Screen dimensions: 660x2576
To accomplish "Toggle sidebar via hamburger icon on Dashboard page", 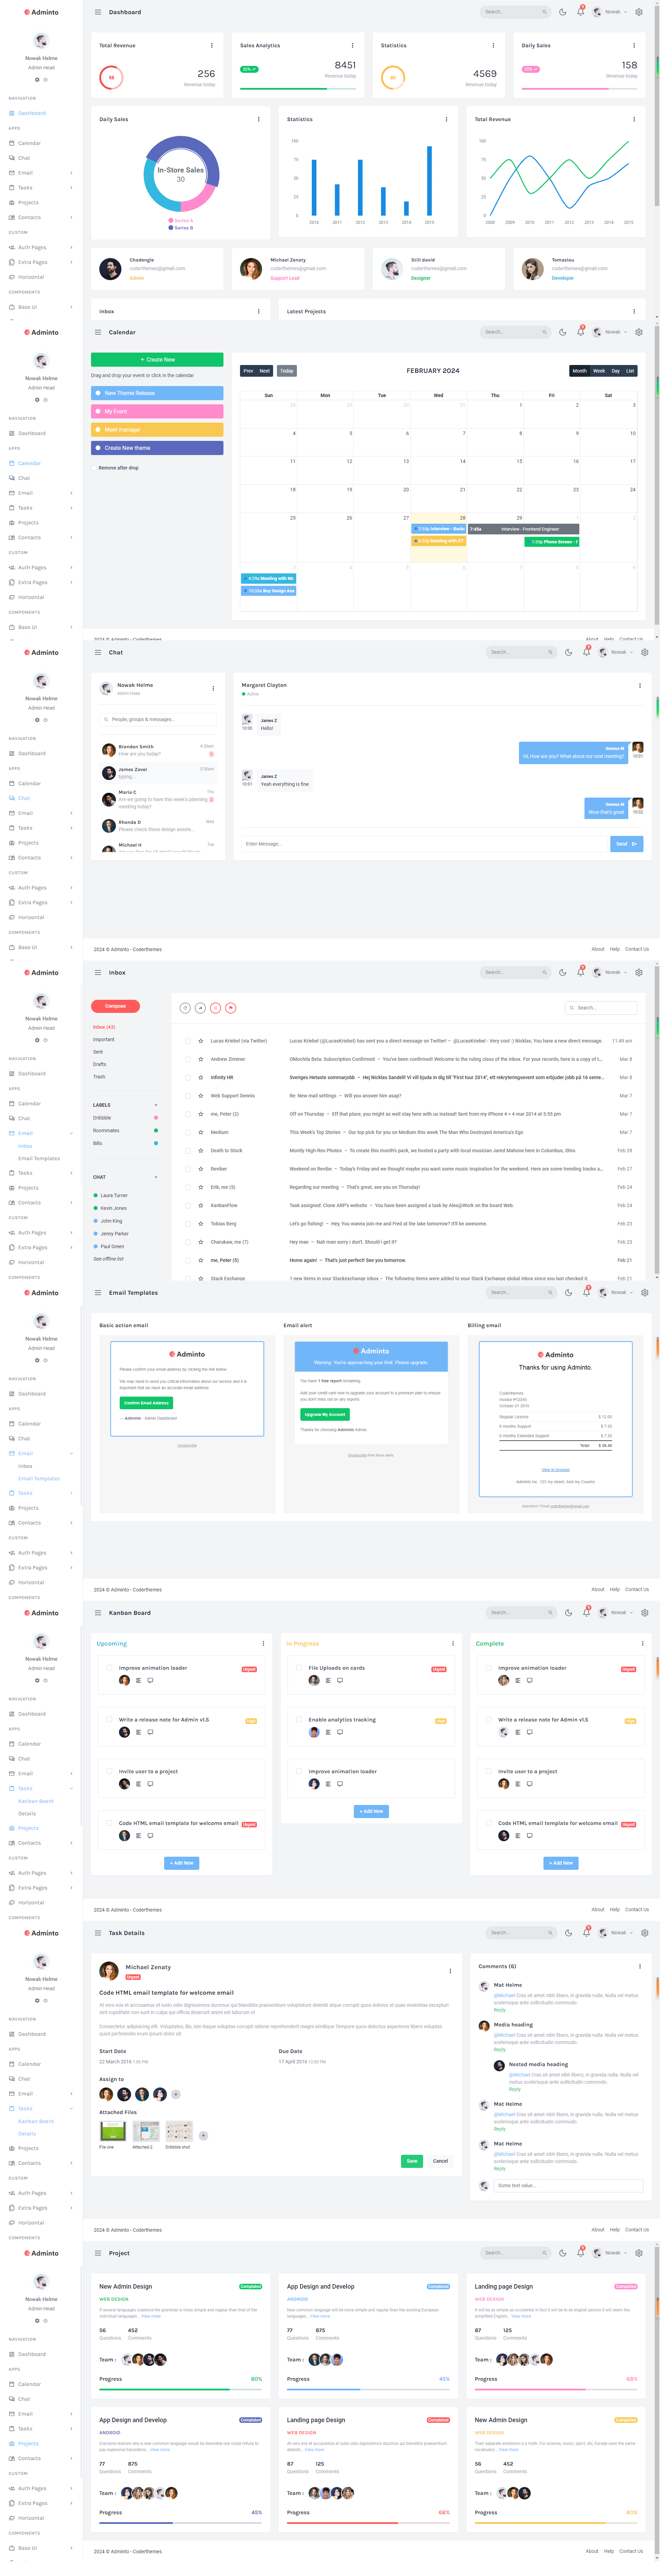I will [98, 12].
